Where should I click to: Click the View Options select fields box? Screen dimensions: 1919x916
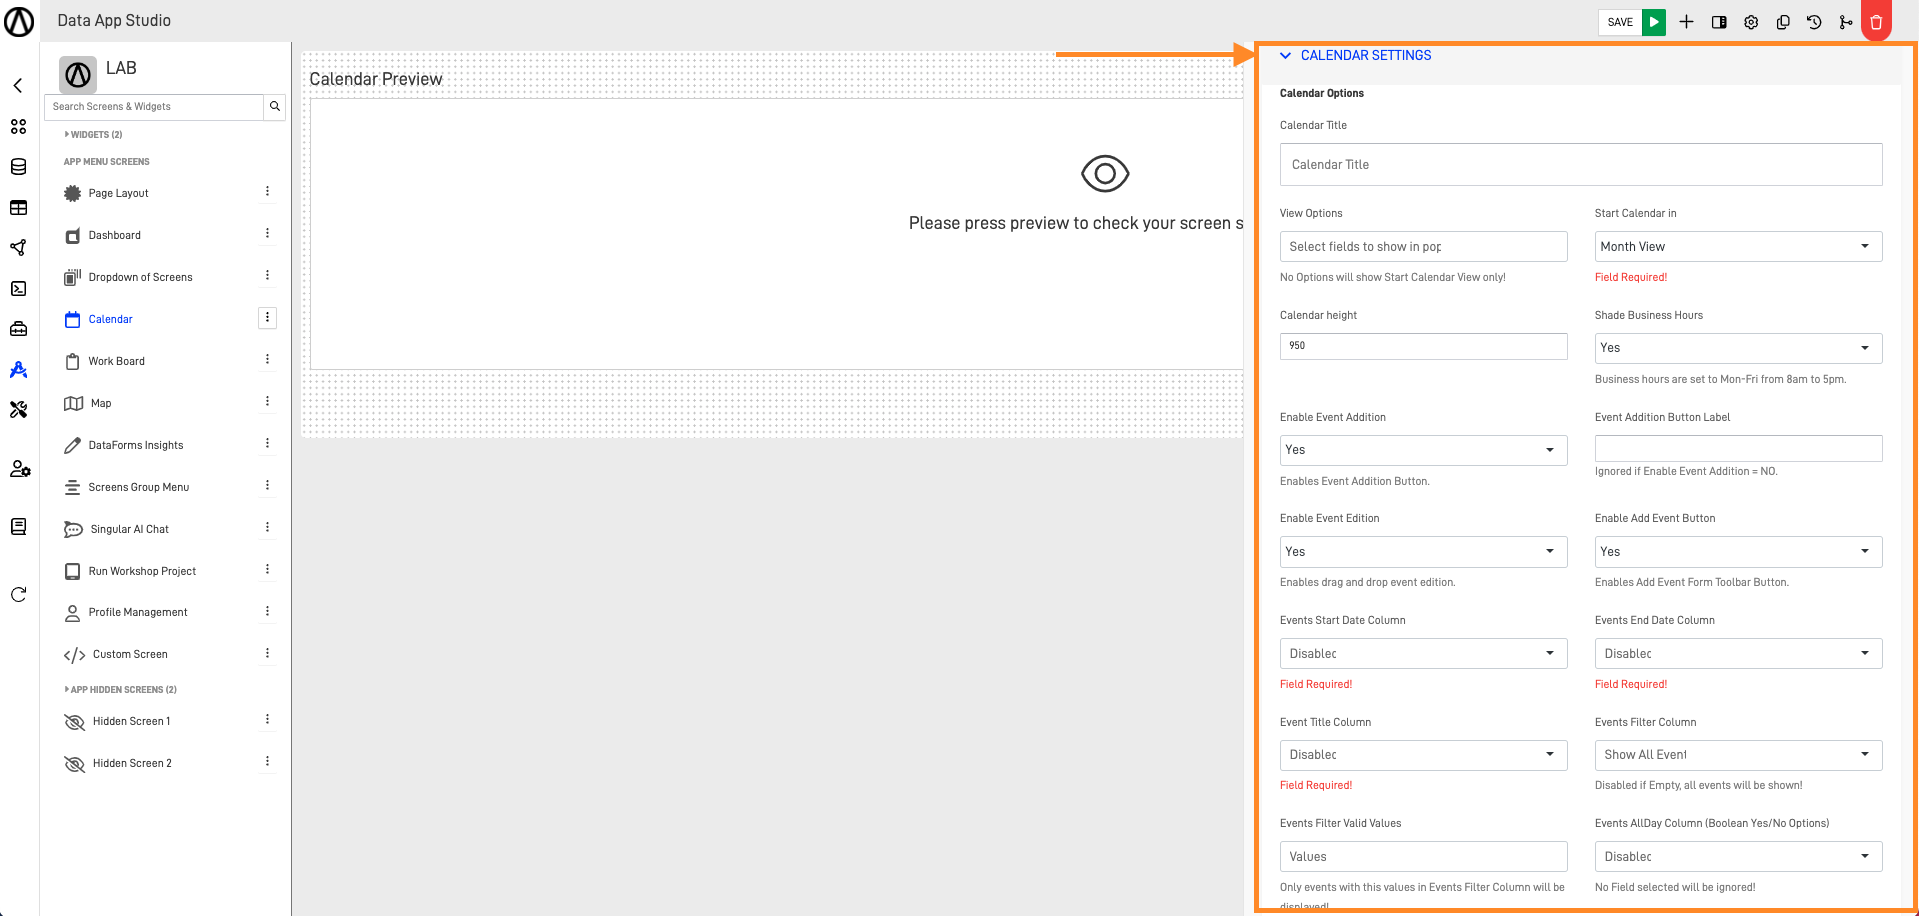pos(1423,247)
